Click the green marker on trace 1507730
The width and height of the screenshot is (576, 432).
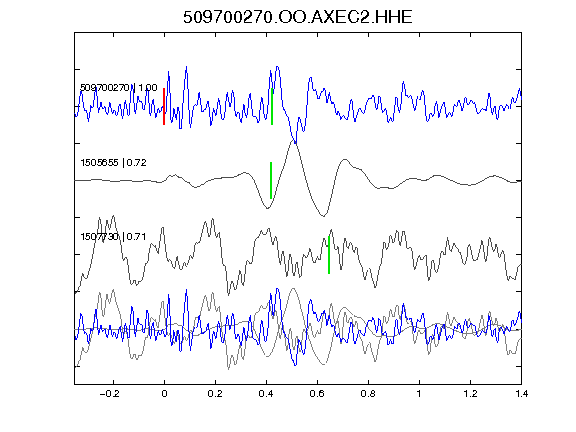(329, 255)
